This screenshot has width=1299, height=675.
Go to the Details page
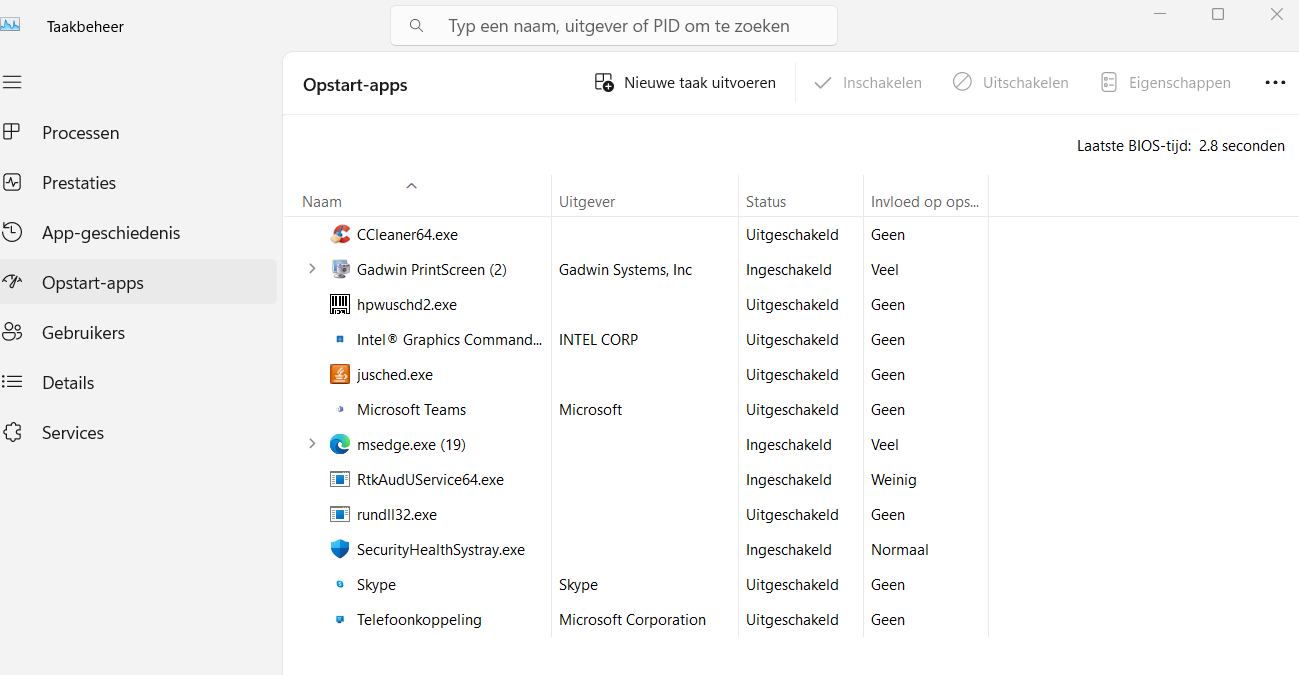pos(68,383)
